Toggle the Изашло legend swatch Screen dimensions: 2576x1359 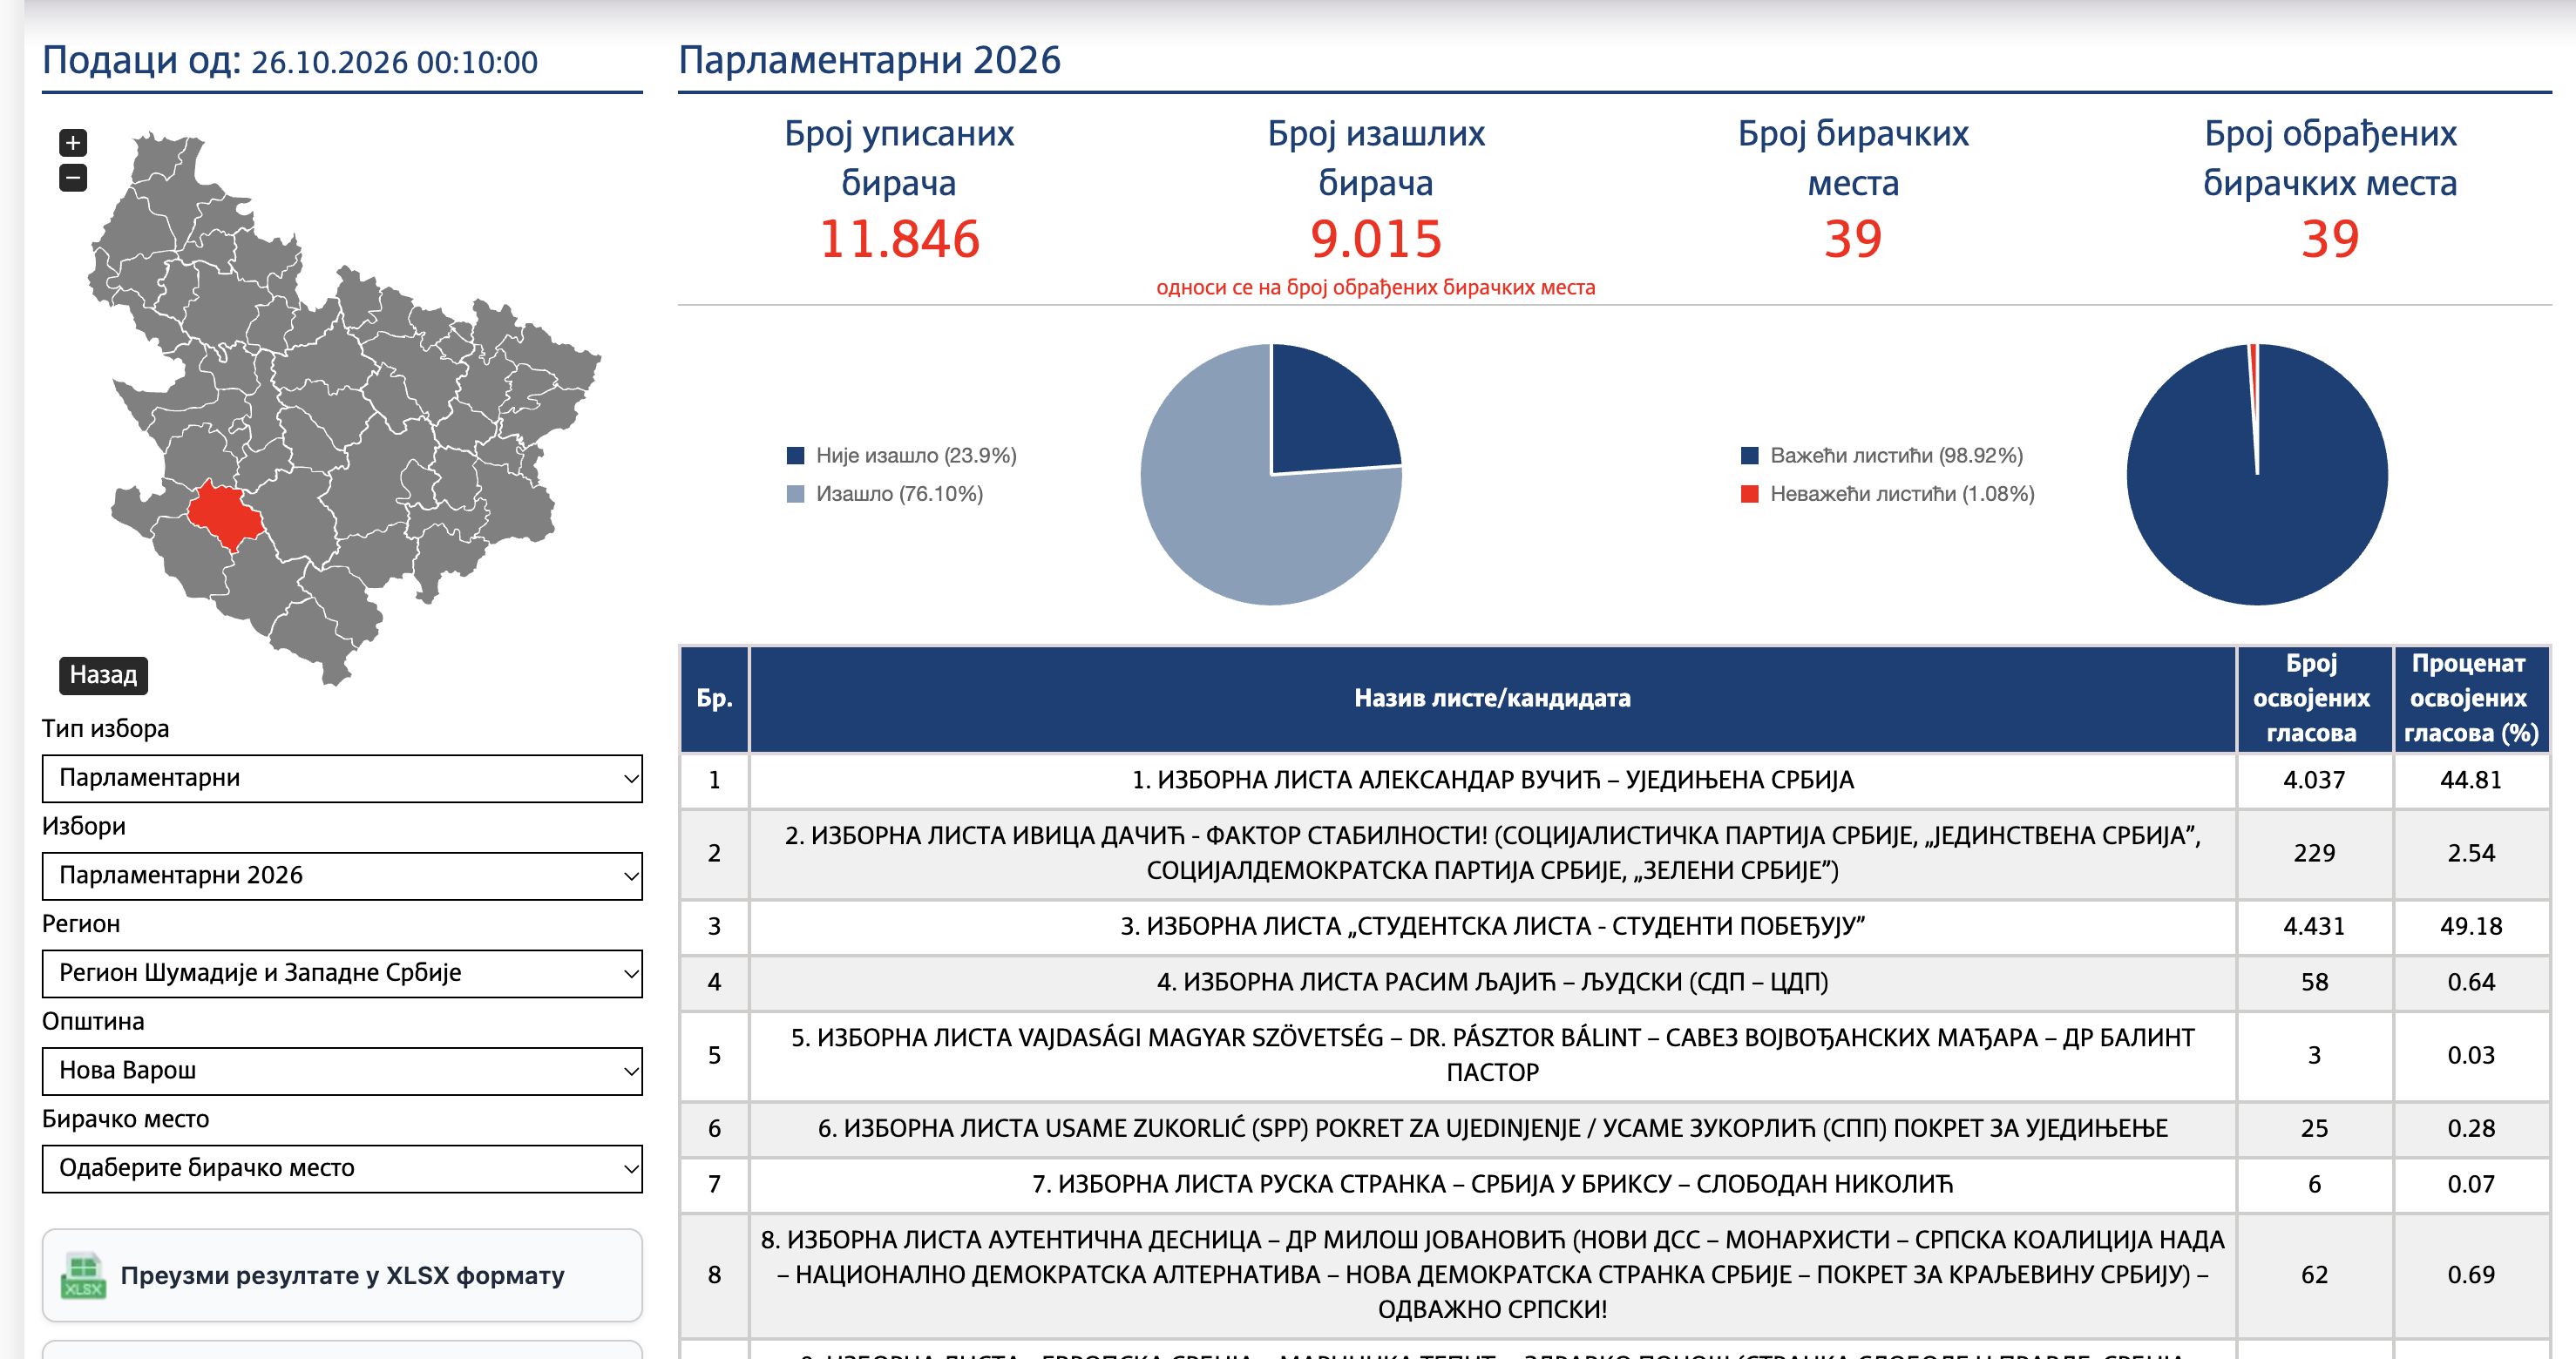coord(796,494)
